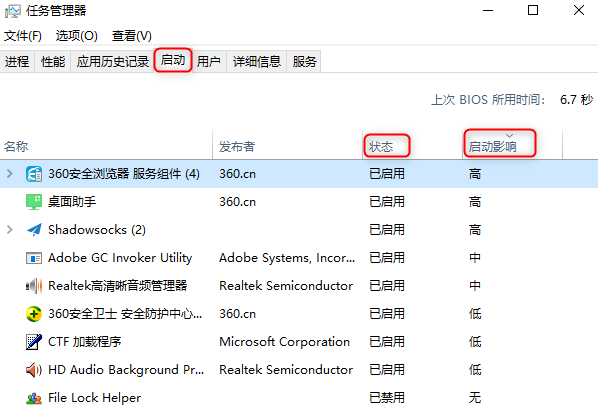Screen dimensions: 598x418
Task: Click the Realtek高清晰音频管理器 speaker icon
Action: [x=34, y=286]
